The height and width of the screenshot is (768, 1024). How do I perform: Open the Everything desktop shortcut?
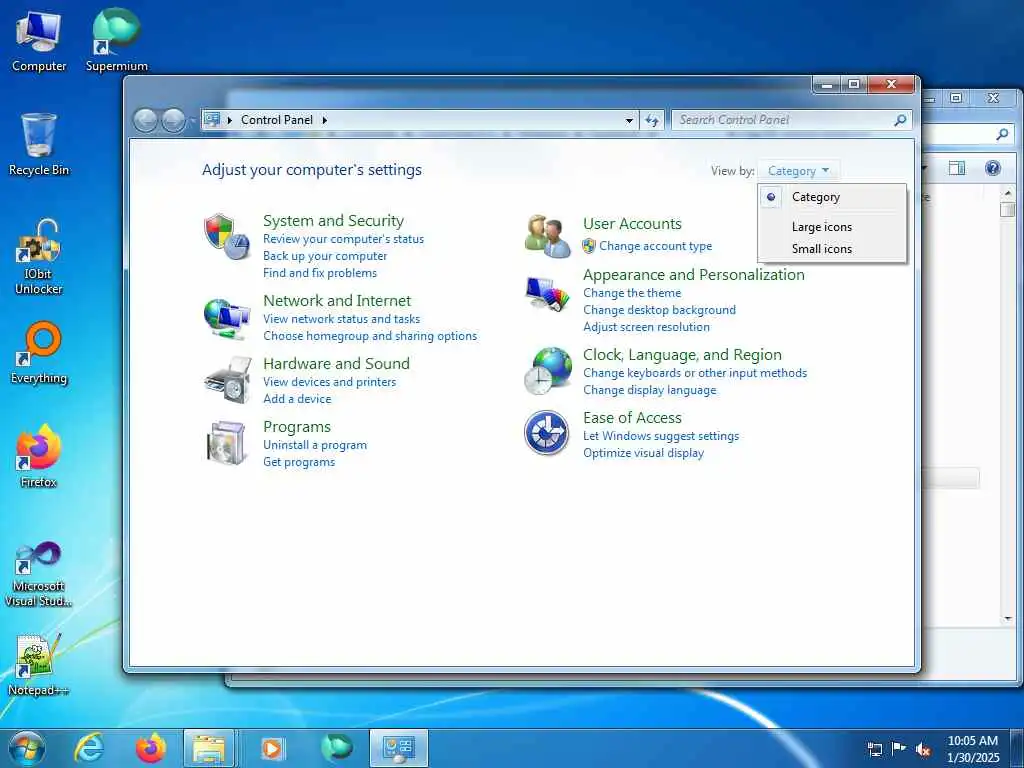click(39, 353)
